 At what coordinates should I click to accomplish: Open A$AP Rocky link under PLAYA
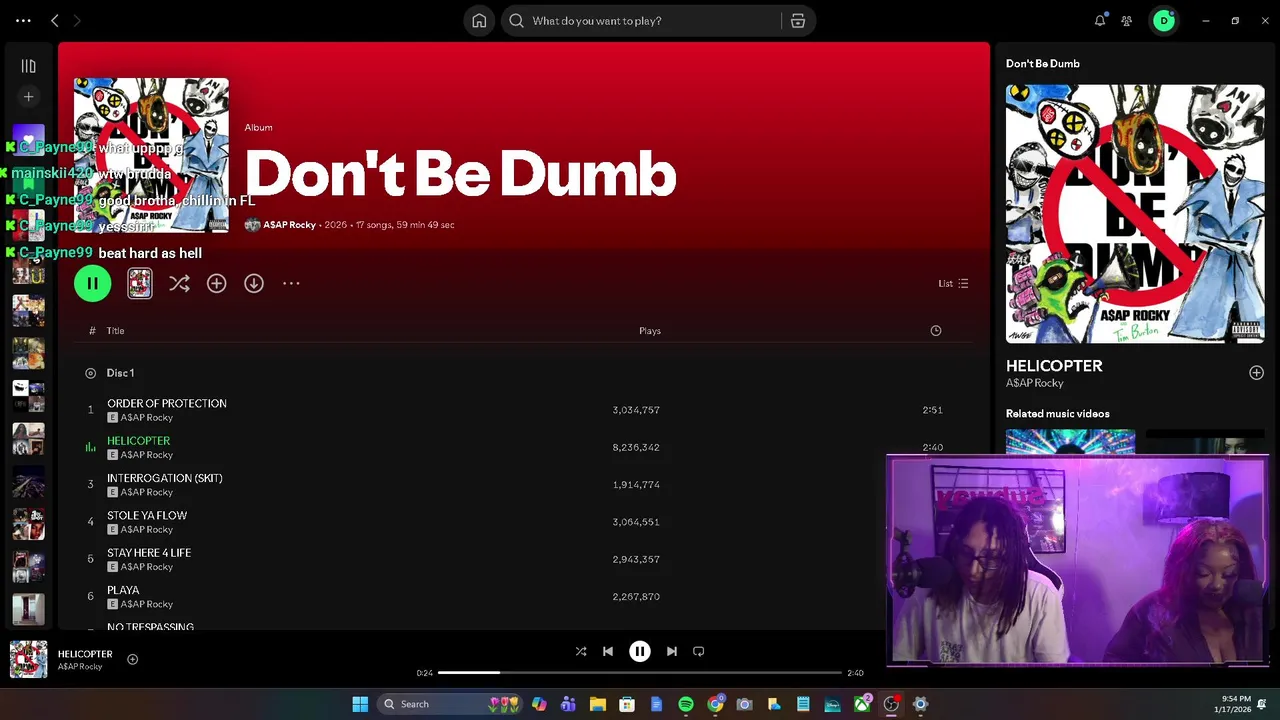(147, 604)
